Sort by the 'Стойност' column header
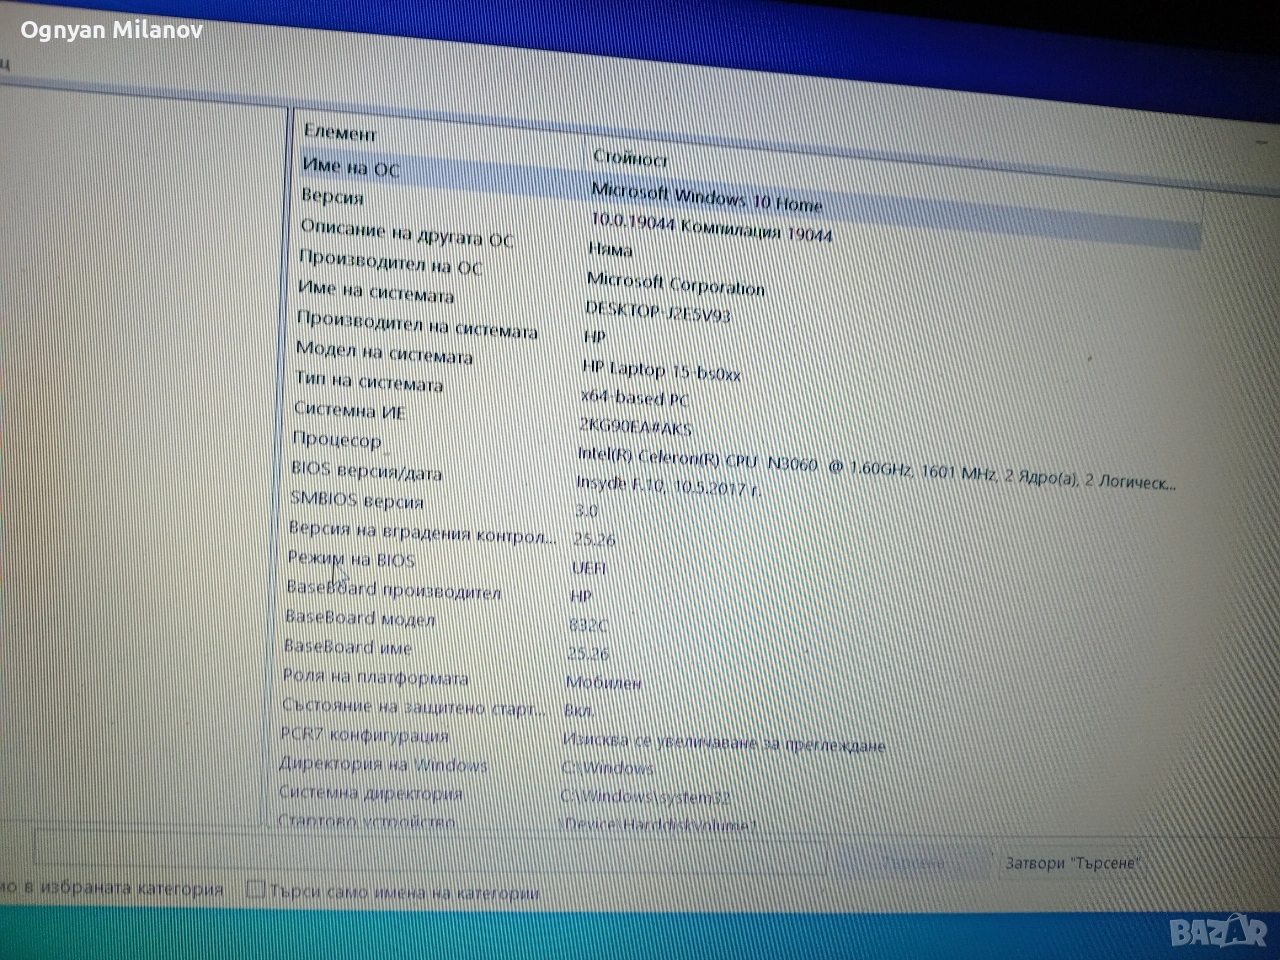 630,157
